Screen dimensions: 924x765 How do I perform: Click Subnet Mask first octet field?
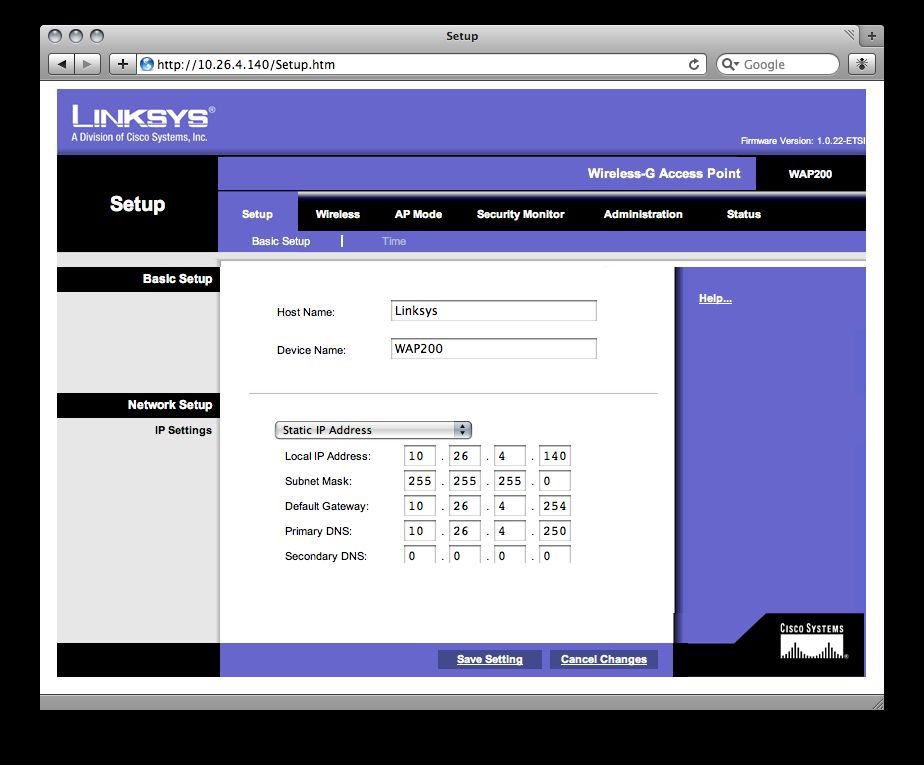(420, 481)
